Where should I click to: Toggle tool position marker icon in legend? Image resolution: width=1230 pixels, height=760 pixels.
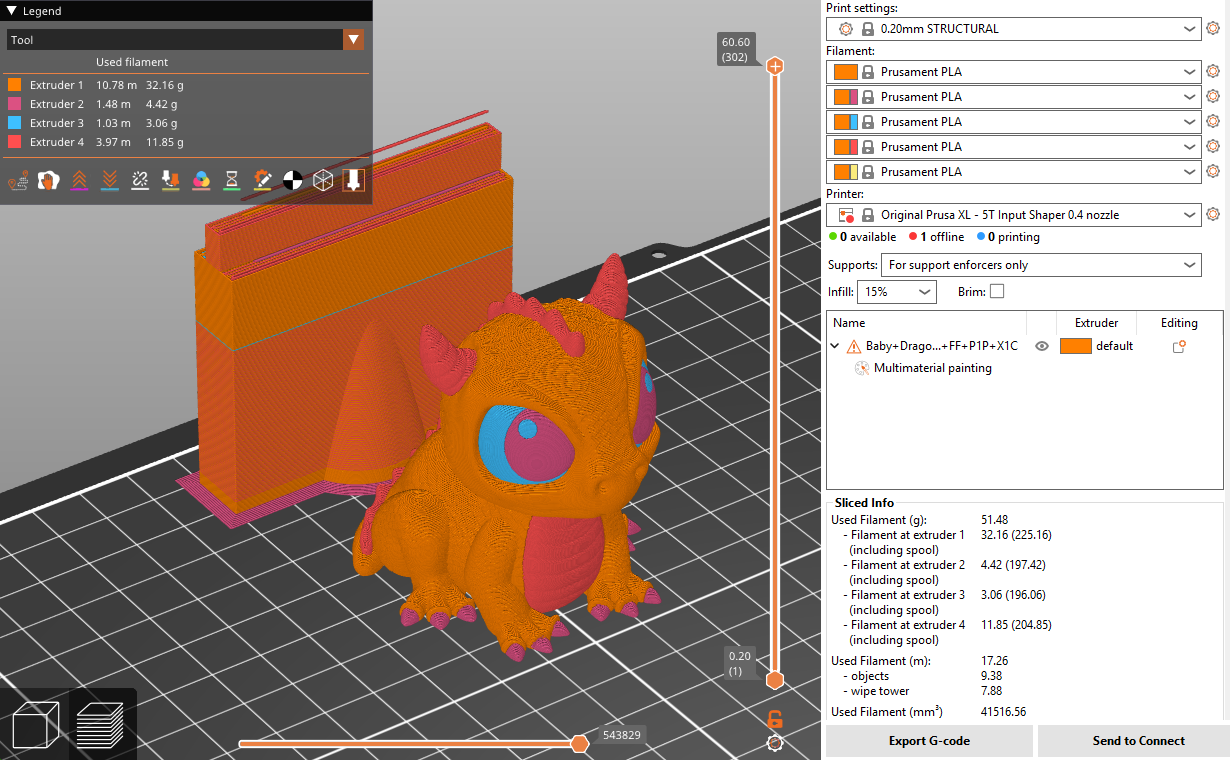(x=353, y=181)
